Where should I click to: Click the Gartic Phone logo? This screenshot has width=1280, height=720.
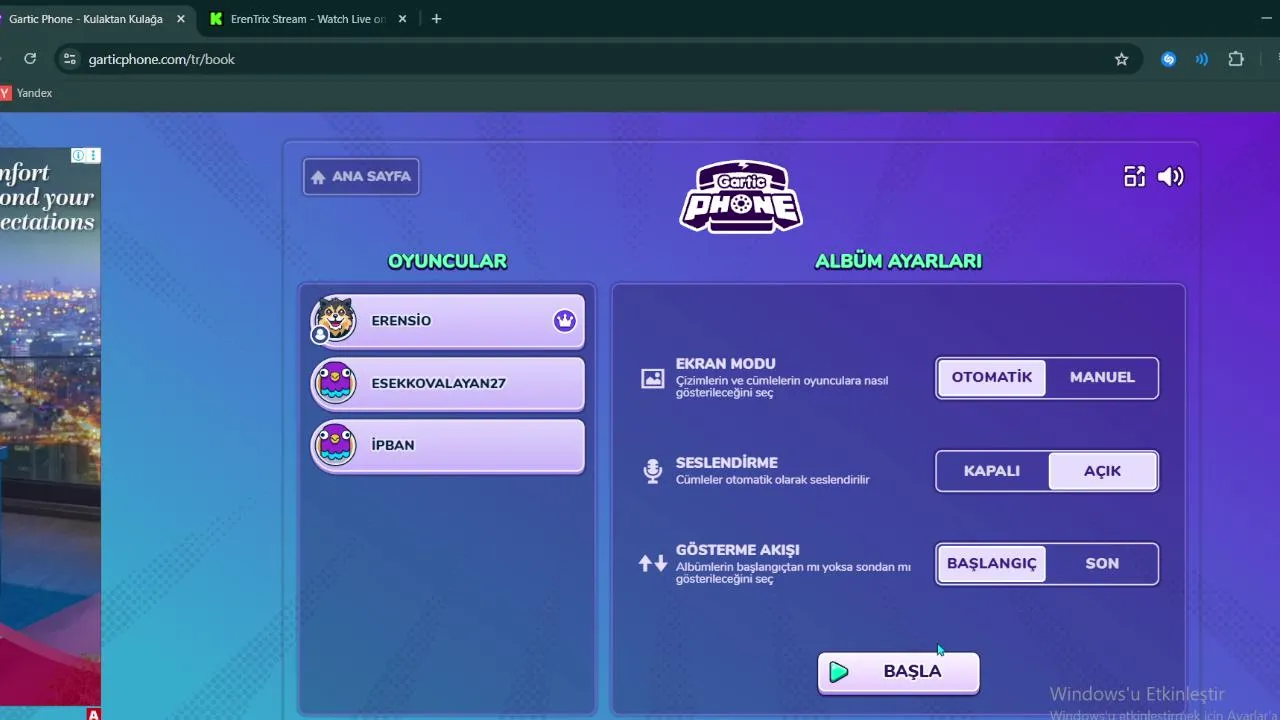click(741, 196)
